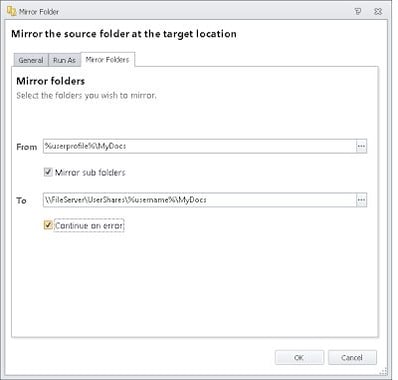
Task: Select the Mirror Folders tab
Action: pos(107,60)
